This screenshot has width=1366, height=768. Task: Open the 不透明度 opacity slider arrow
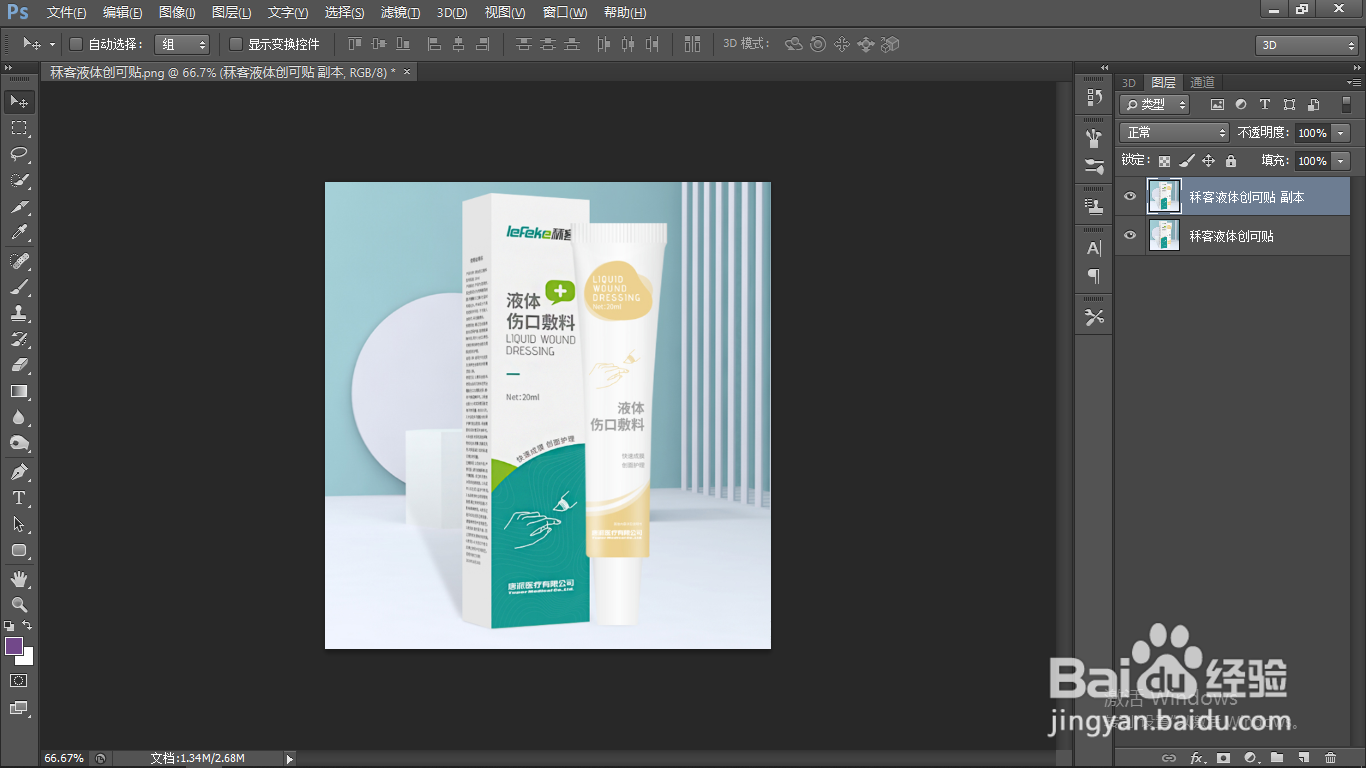pos(1340,132)
